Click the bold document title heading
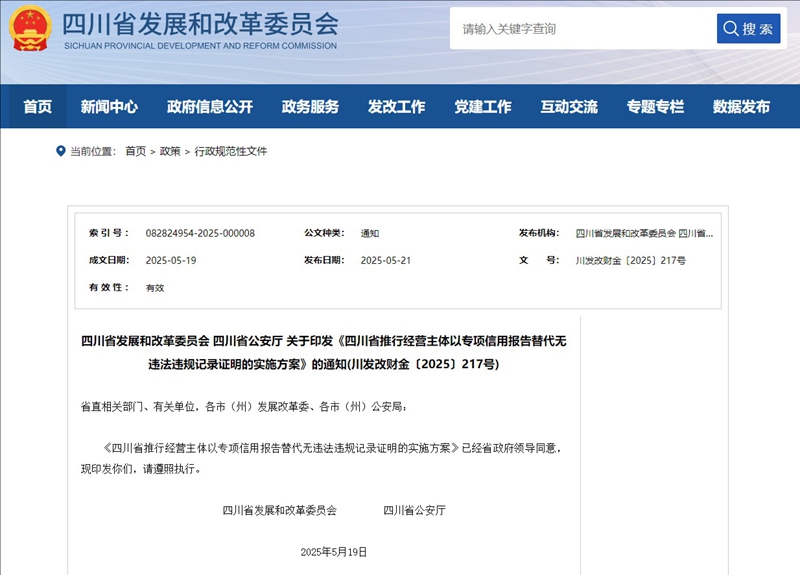Screen dimensions: 800x575 click(323, 352)
